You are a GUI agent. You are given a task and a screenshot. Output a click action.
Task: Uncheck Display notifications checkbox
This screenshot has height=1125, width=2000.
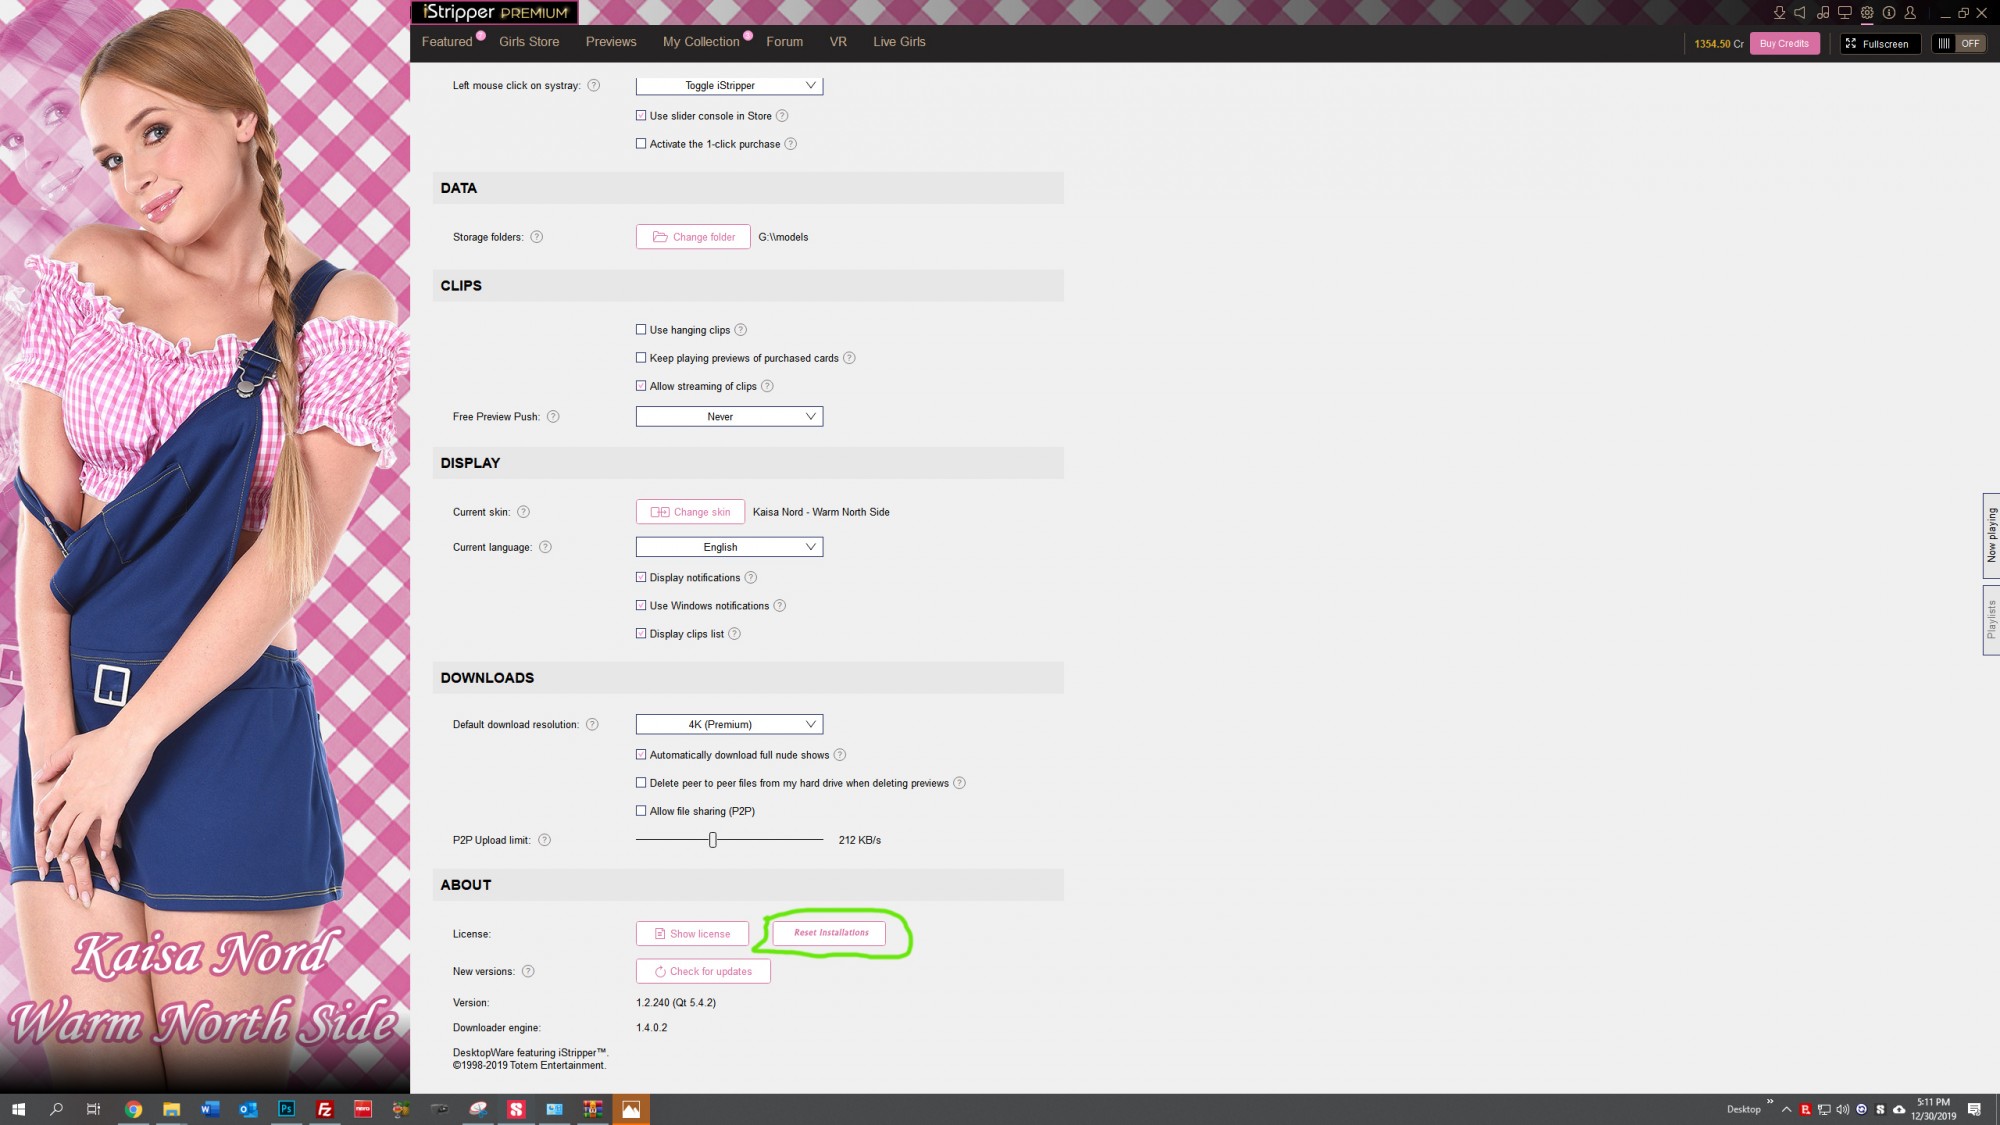(x=641, y=578)
